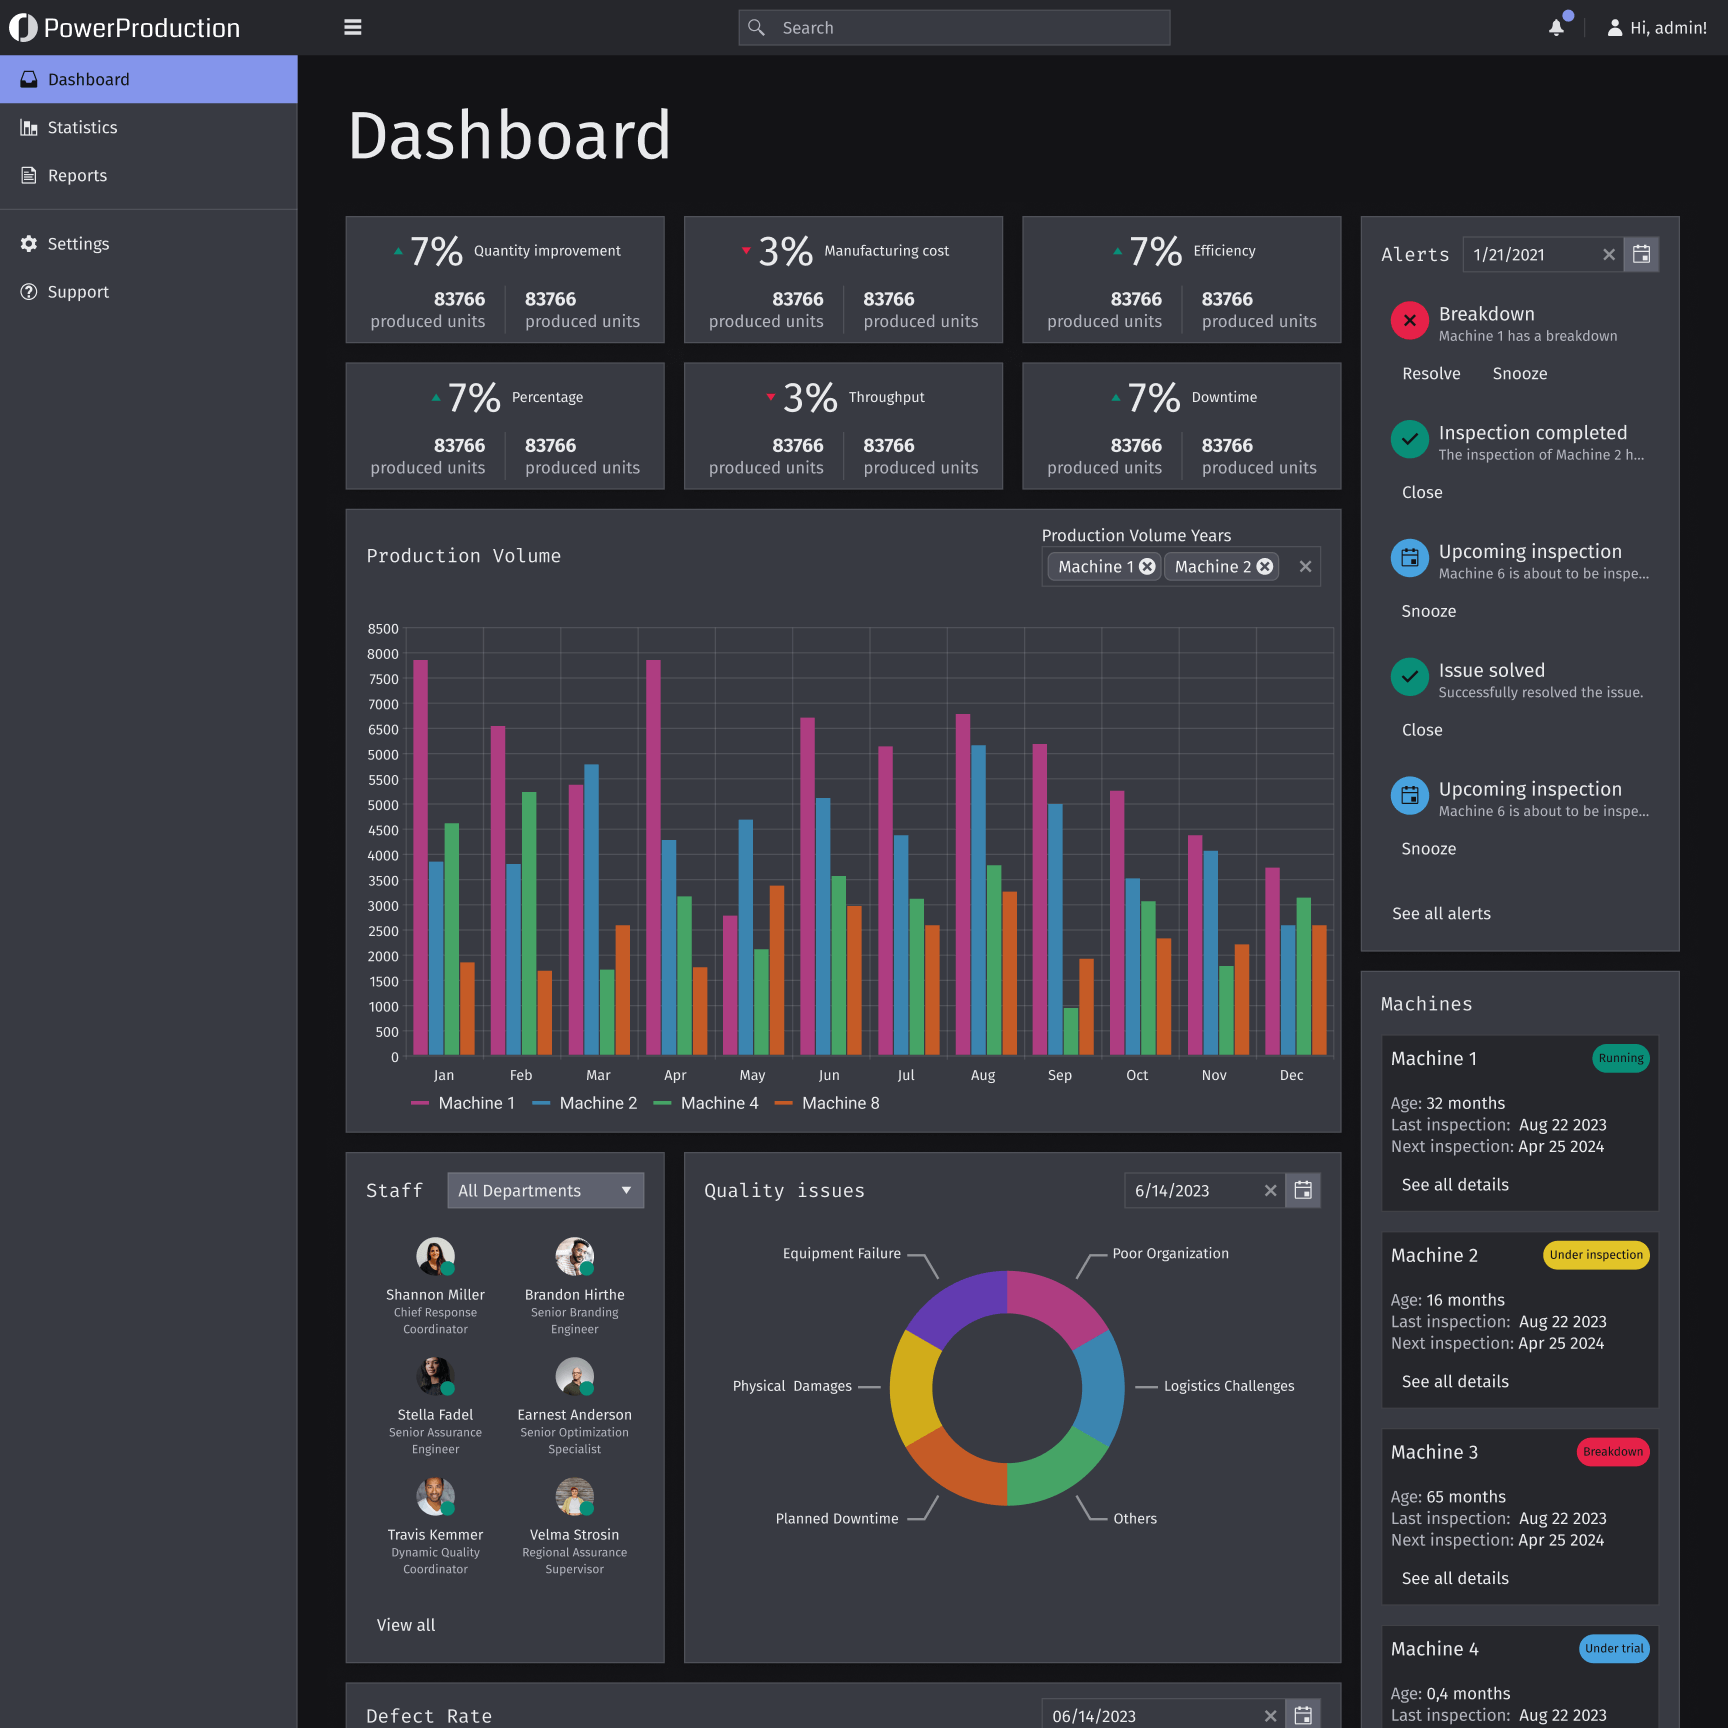Screen dimensions: 1728x1728
Task: Remove Machine 2 chip from filter
Action: click(x=1265, y=567)
